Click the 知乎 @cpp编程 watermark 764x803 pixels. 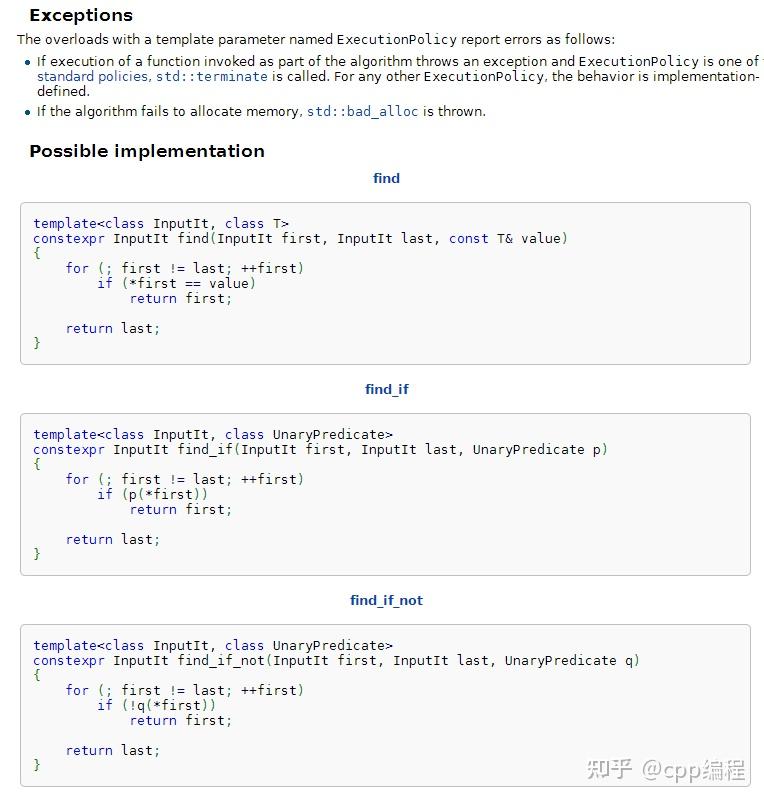click(x=666, y=770)
